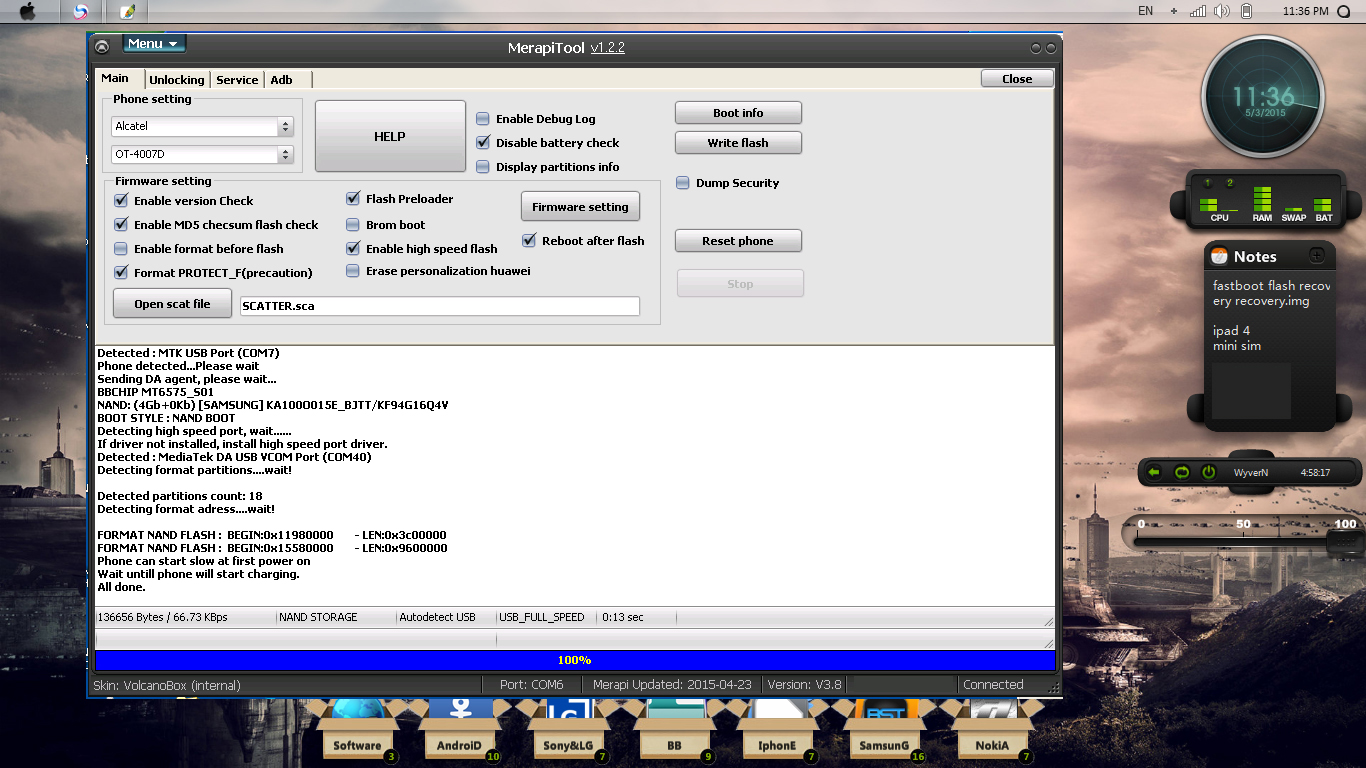Toggle Disable battery check checkbox

[483, 143]
